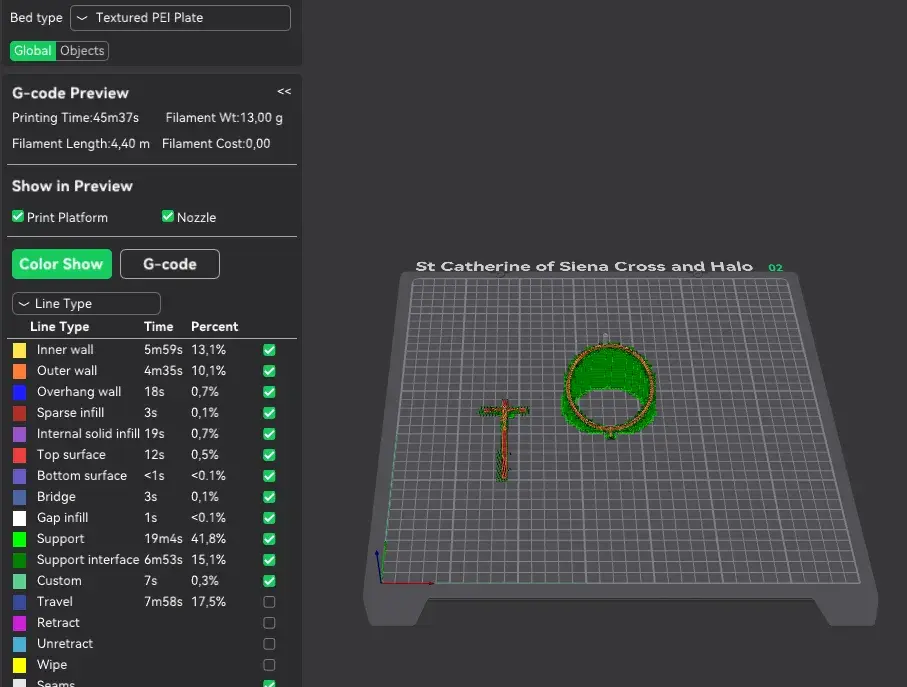Click the Retract magenta color icon
The width and height of the screenshot is (907, 687).
(x=20, y=623)
